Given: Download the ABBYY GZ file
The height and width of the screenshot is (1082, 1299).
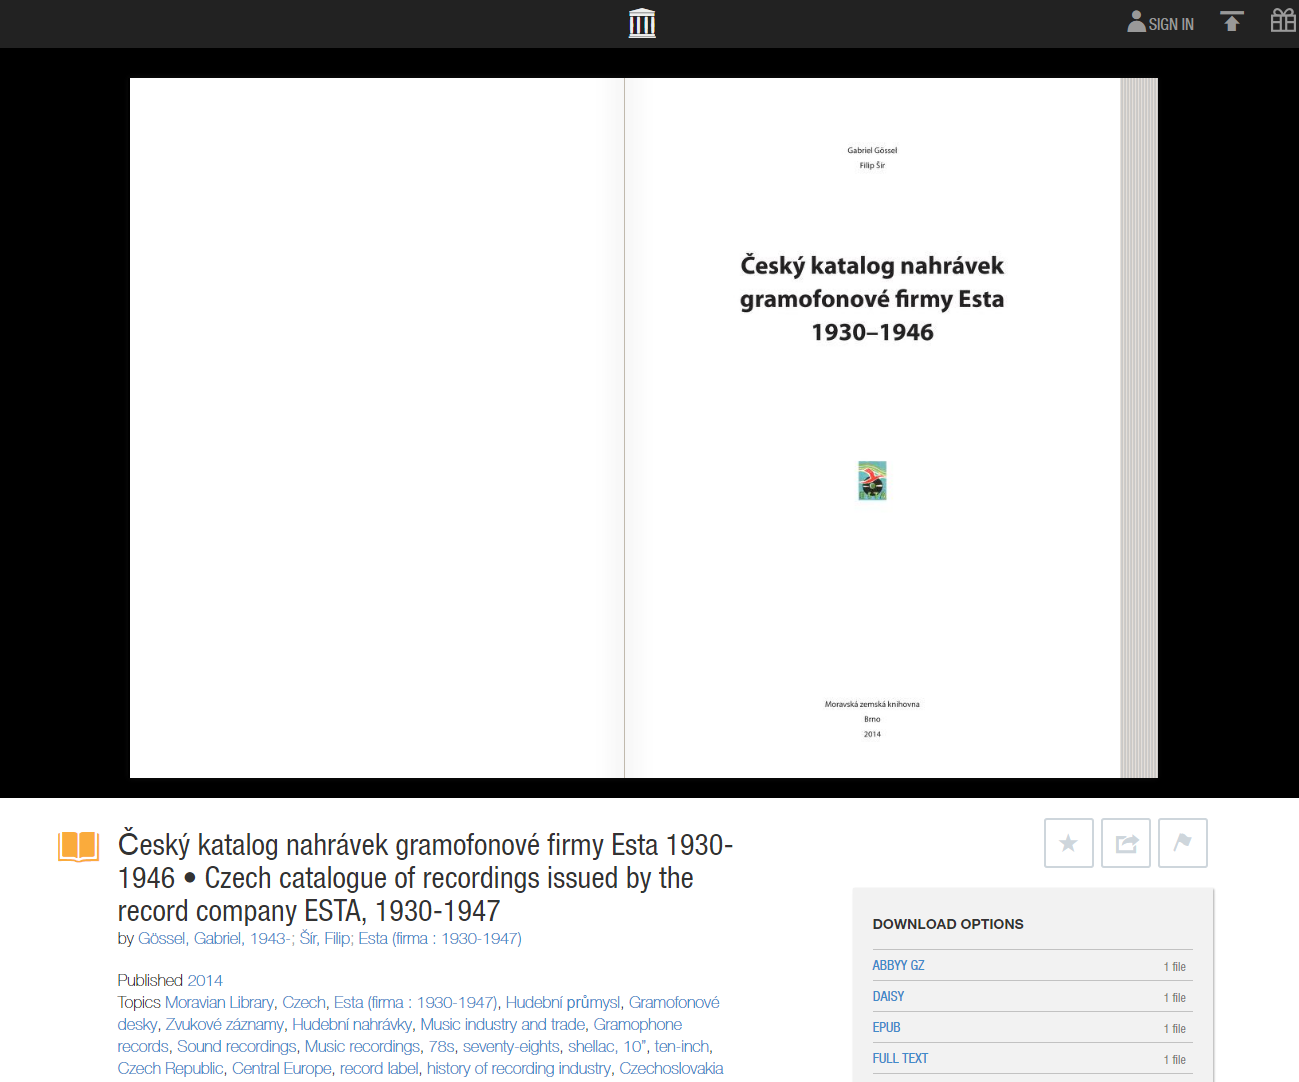Looking at the screenshot, I should [898, 965].
